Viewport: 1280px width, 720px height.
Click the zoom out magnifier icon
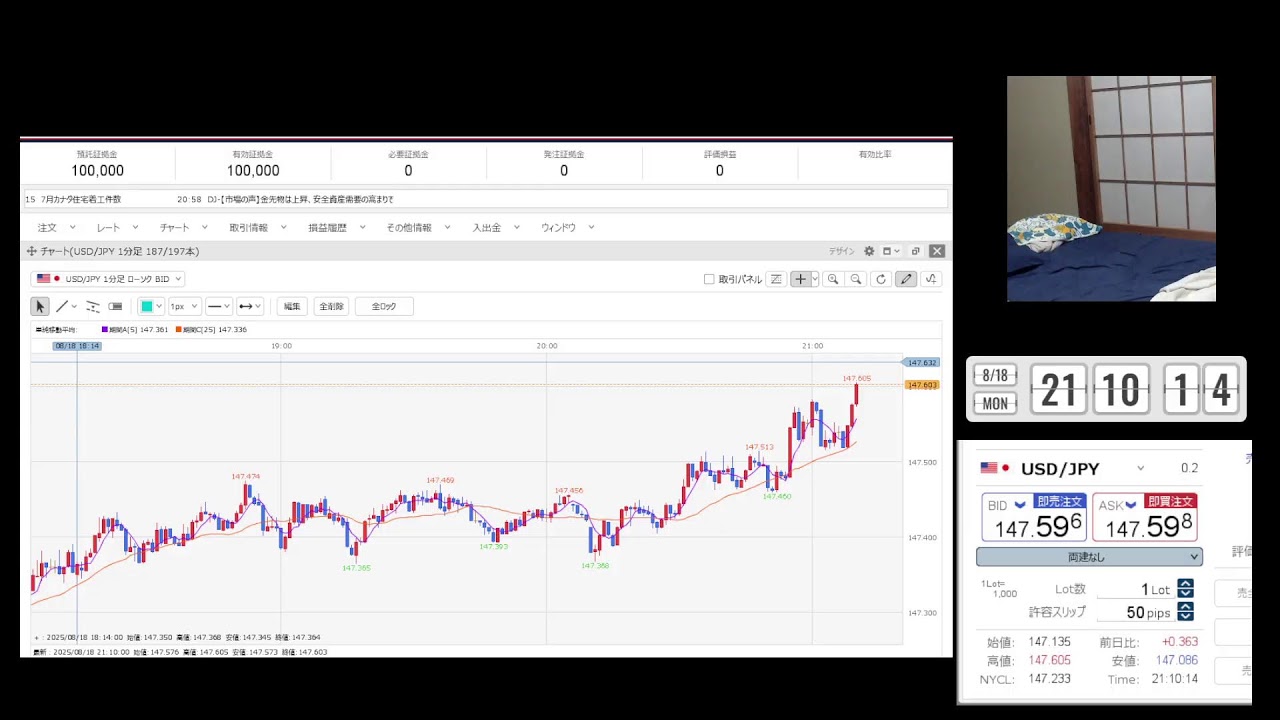tap(856, 280)
